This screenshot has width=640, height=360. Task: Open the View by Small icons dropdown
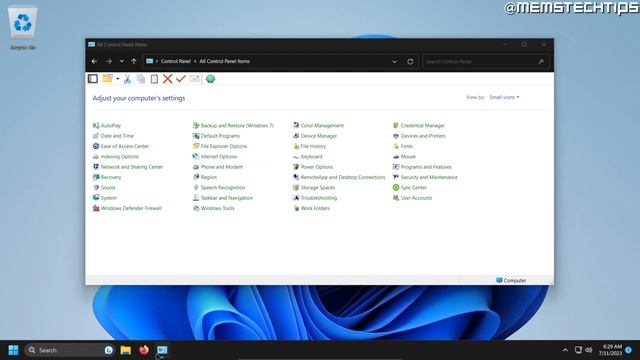click(x=504, y=97)
